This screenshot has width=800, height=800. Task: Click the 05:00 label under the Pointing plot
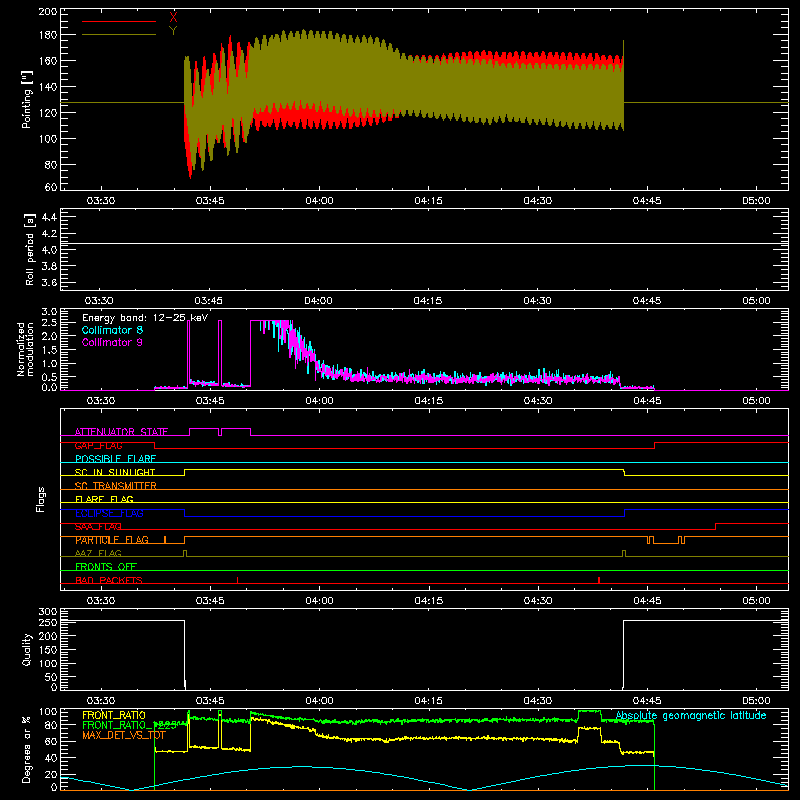(x=756, y=201)
